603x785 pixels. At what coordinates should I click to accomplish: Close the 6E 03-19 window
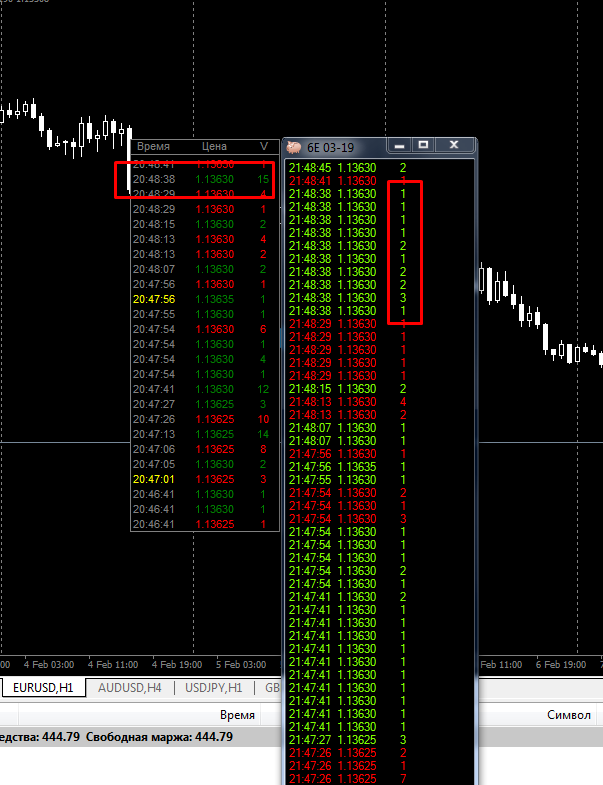(454, 145)
